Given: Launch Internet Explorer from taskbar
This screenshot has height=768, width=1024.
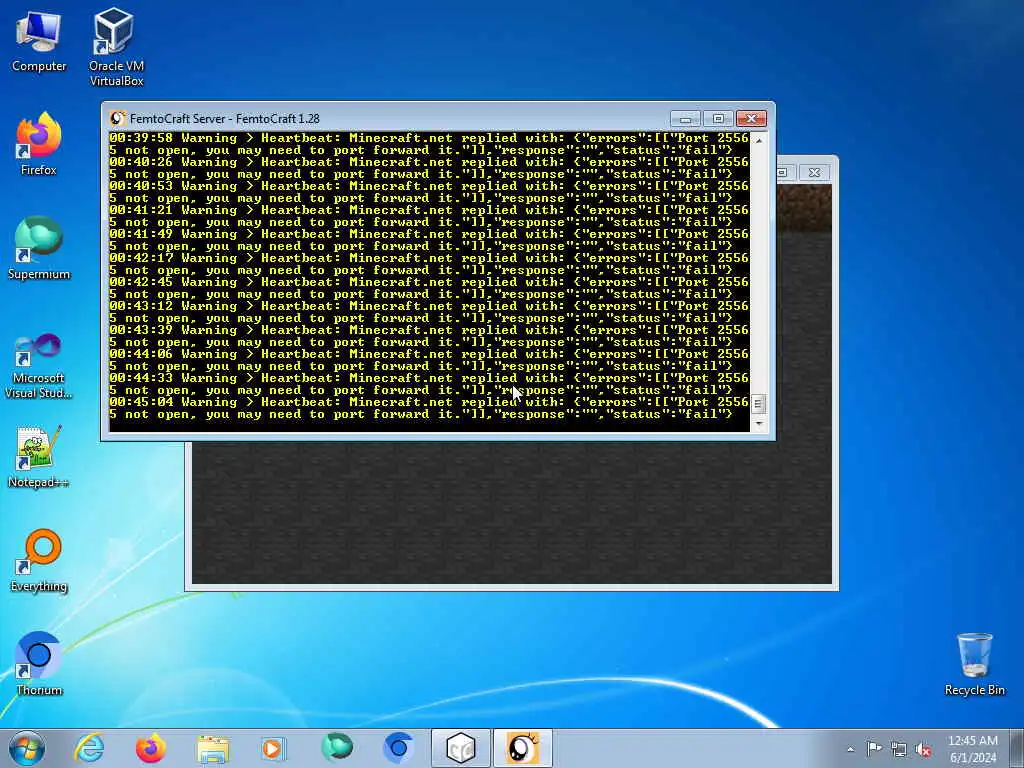Looking at the screenshot, I should click(x=89, y=748).
